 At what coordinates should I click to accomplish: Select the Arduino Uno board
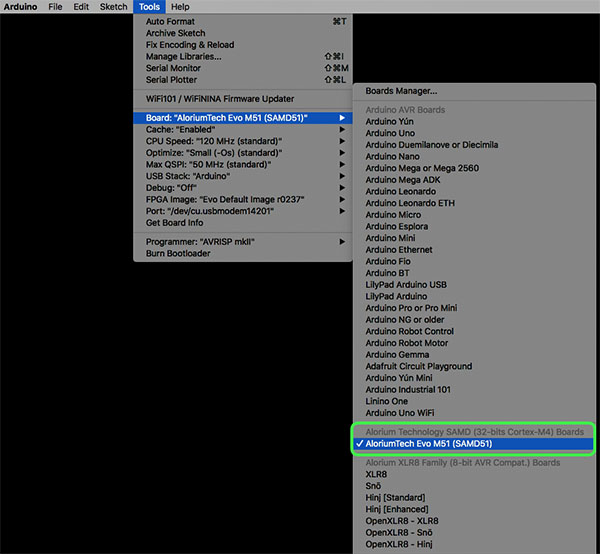coord(474,133)
